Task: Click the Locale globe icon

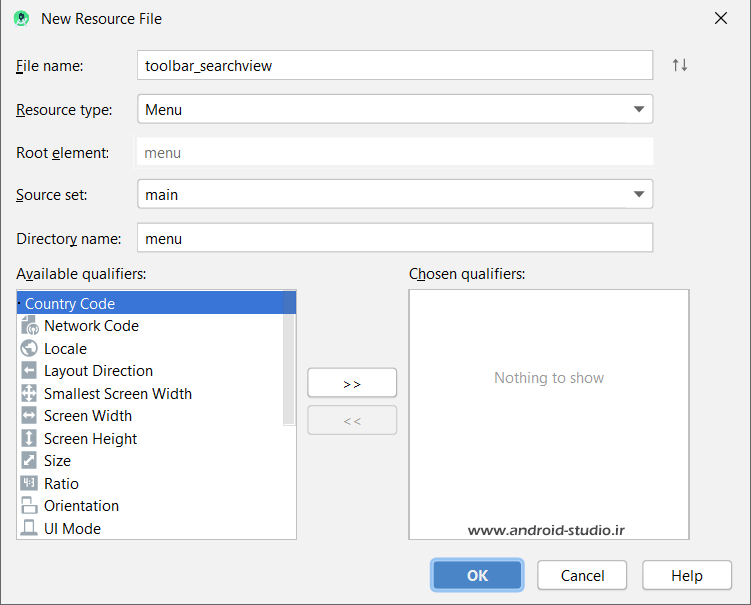Action: 29,349
